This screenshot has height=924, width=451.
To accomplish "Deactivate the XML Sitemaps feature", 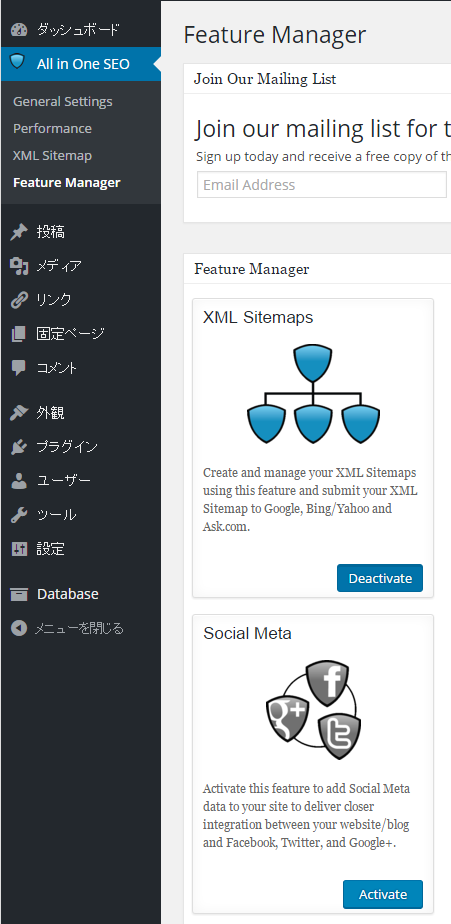I will [x=380, y=578].
